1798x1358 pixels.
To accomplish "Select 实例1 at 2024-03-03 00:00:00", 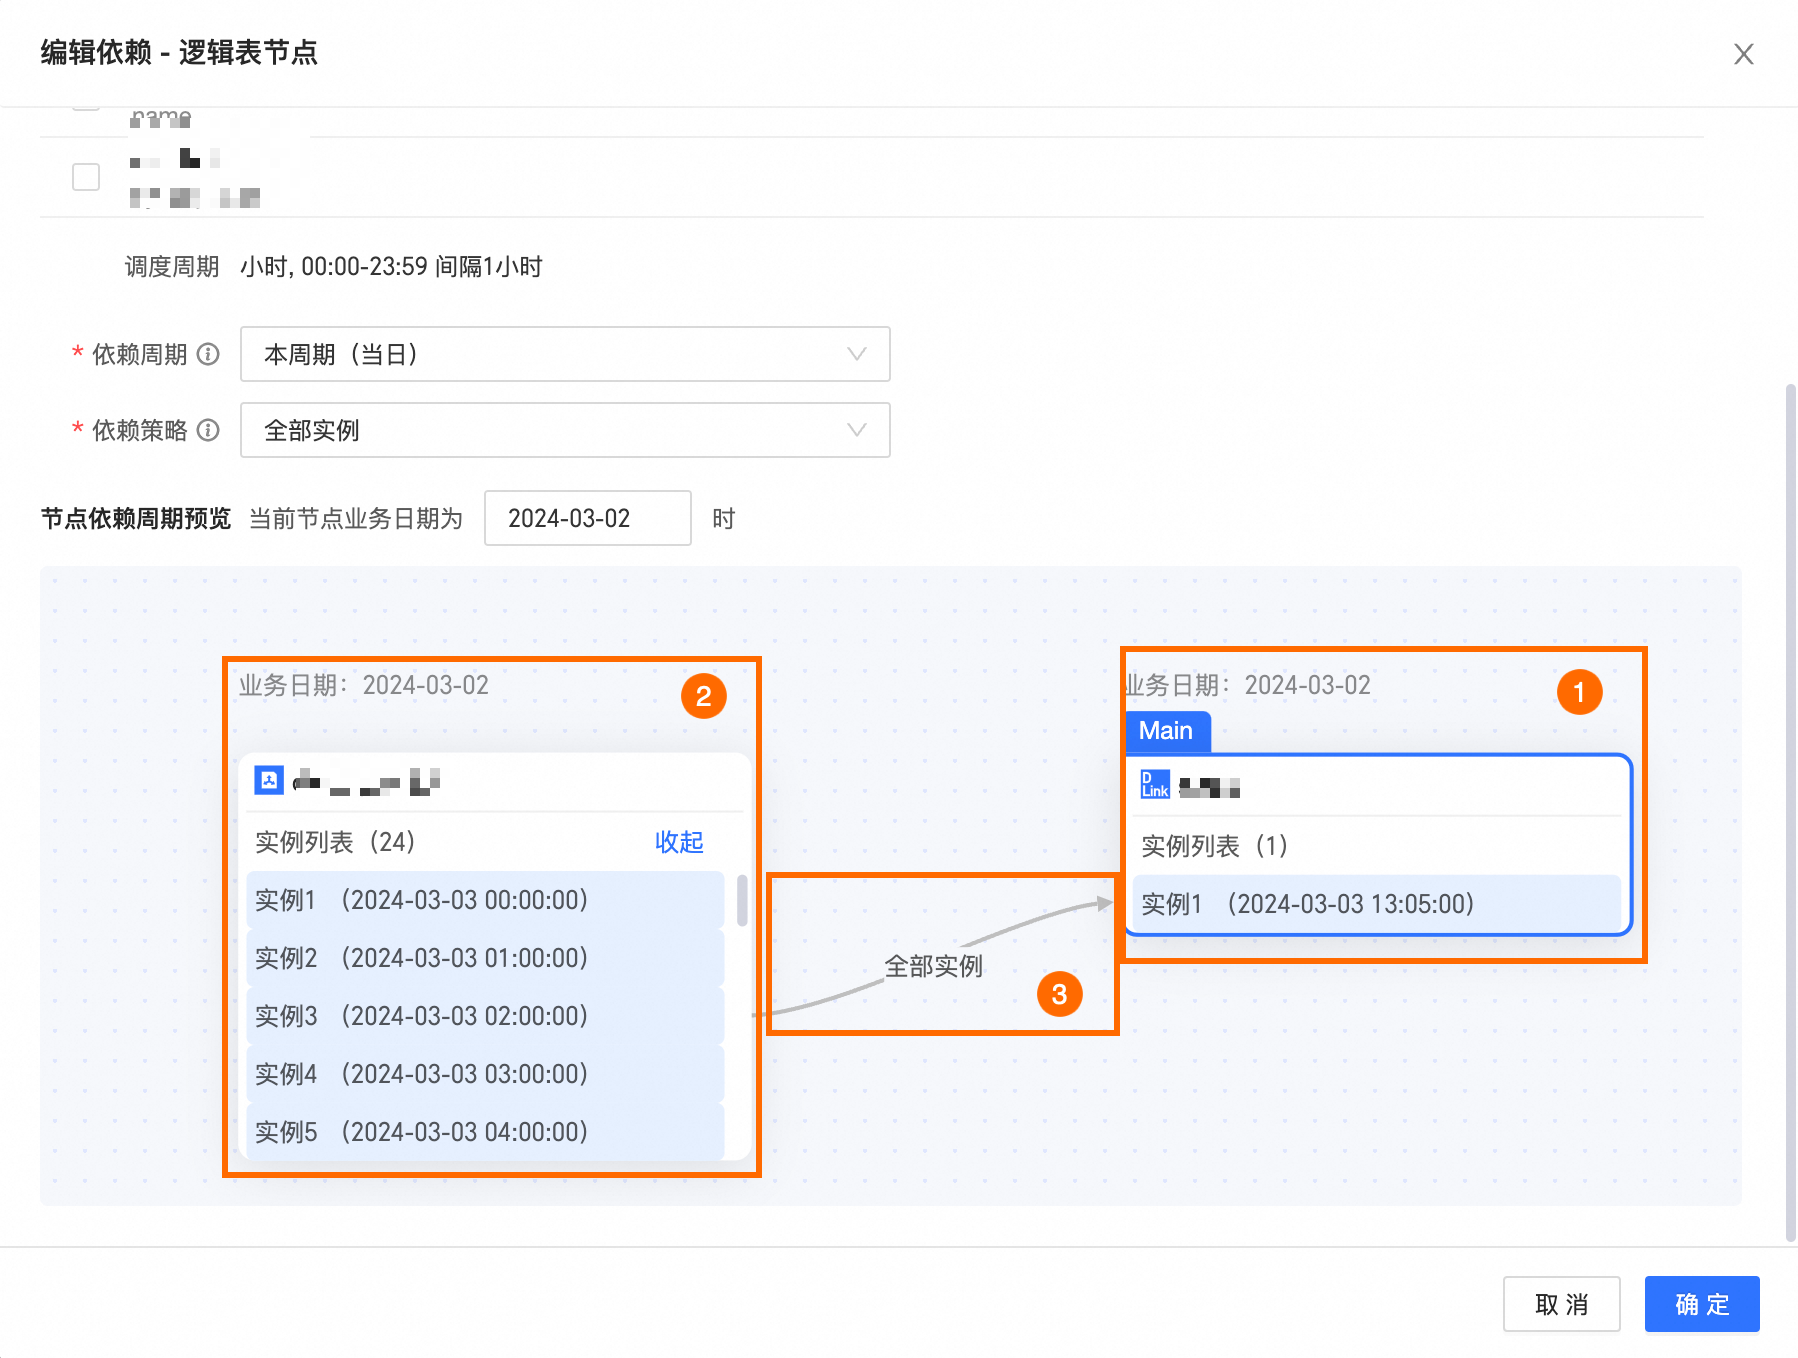I will pos(485,900).
